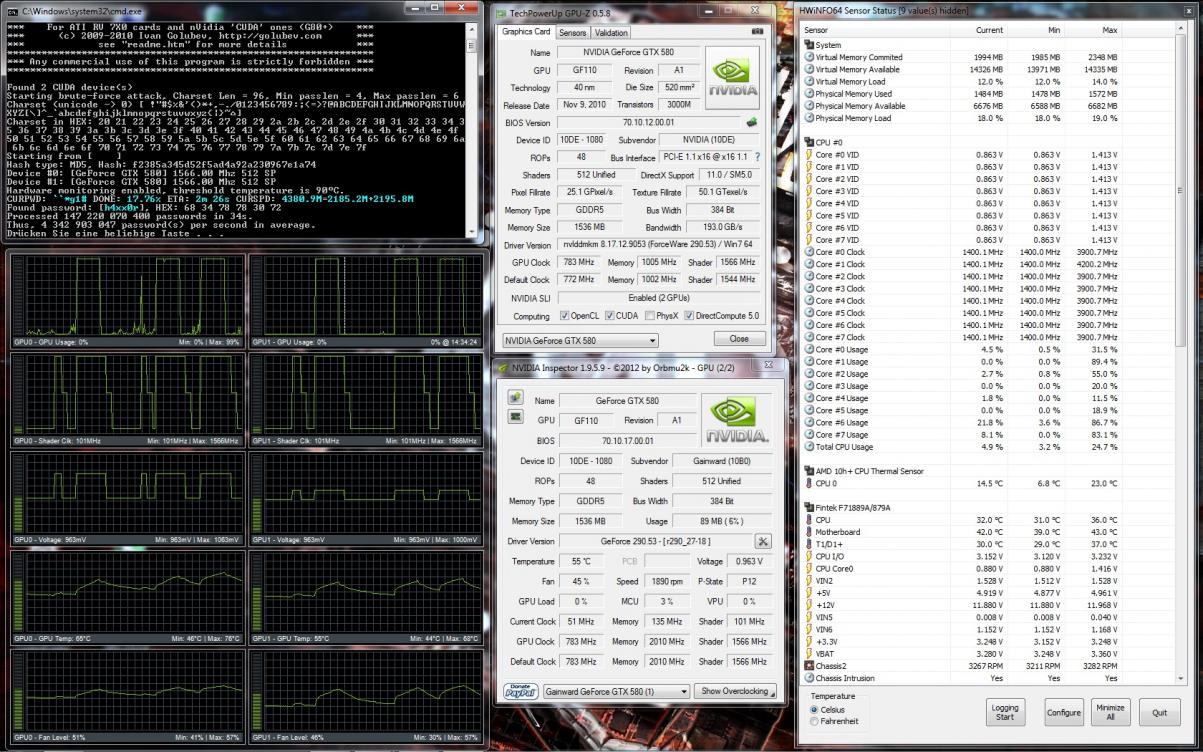Toggle the PhysX checkbox
This screenshot has width=1203, height=752.
point(650,316)
